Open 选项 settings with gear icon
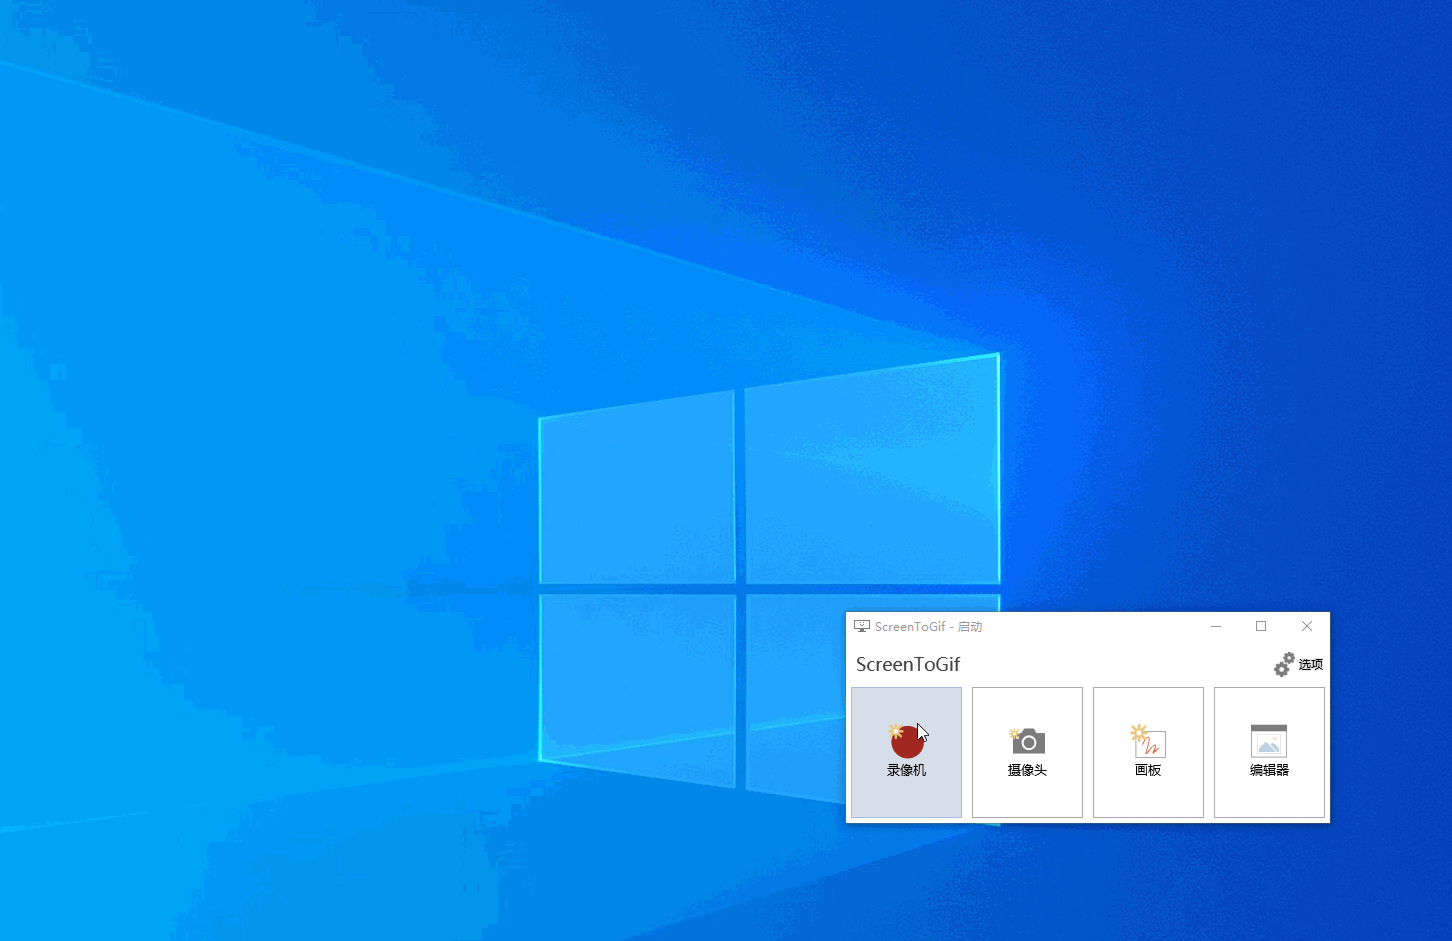This screenshot has height=941, width=1452. pos(1298,664)
